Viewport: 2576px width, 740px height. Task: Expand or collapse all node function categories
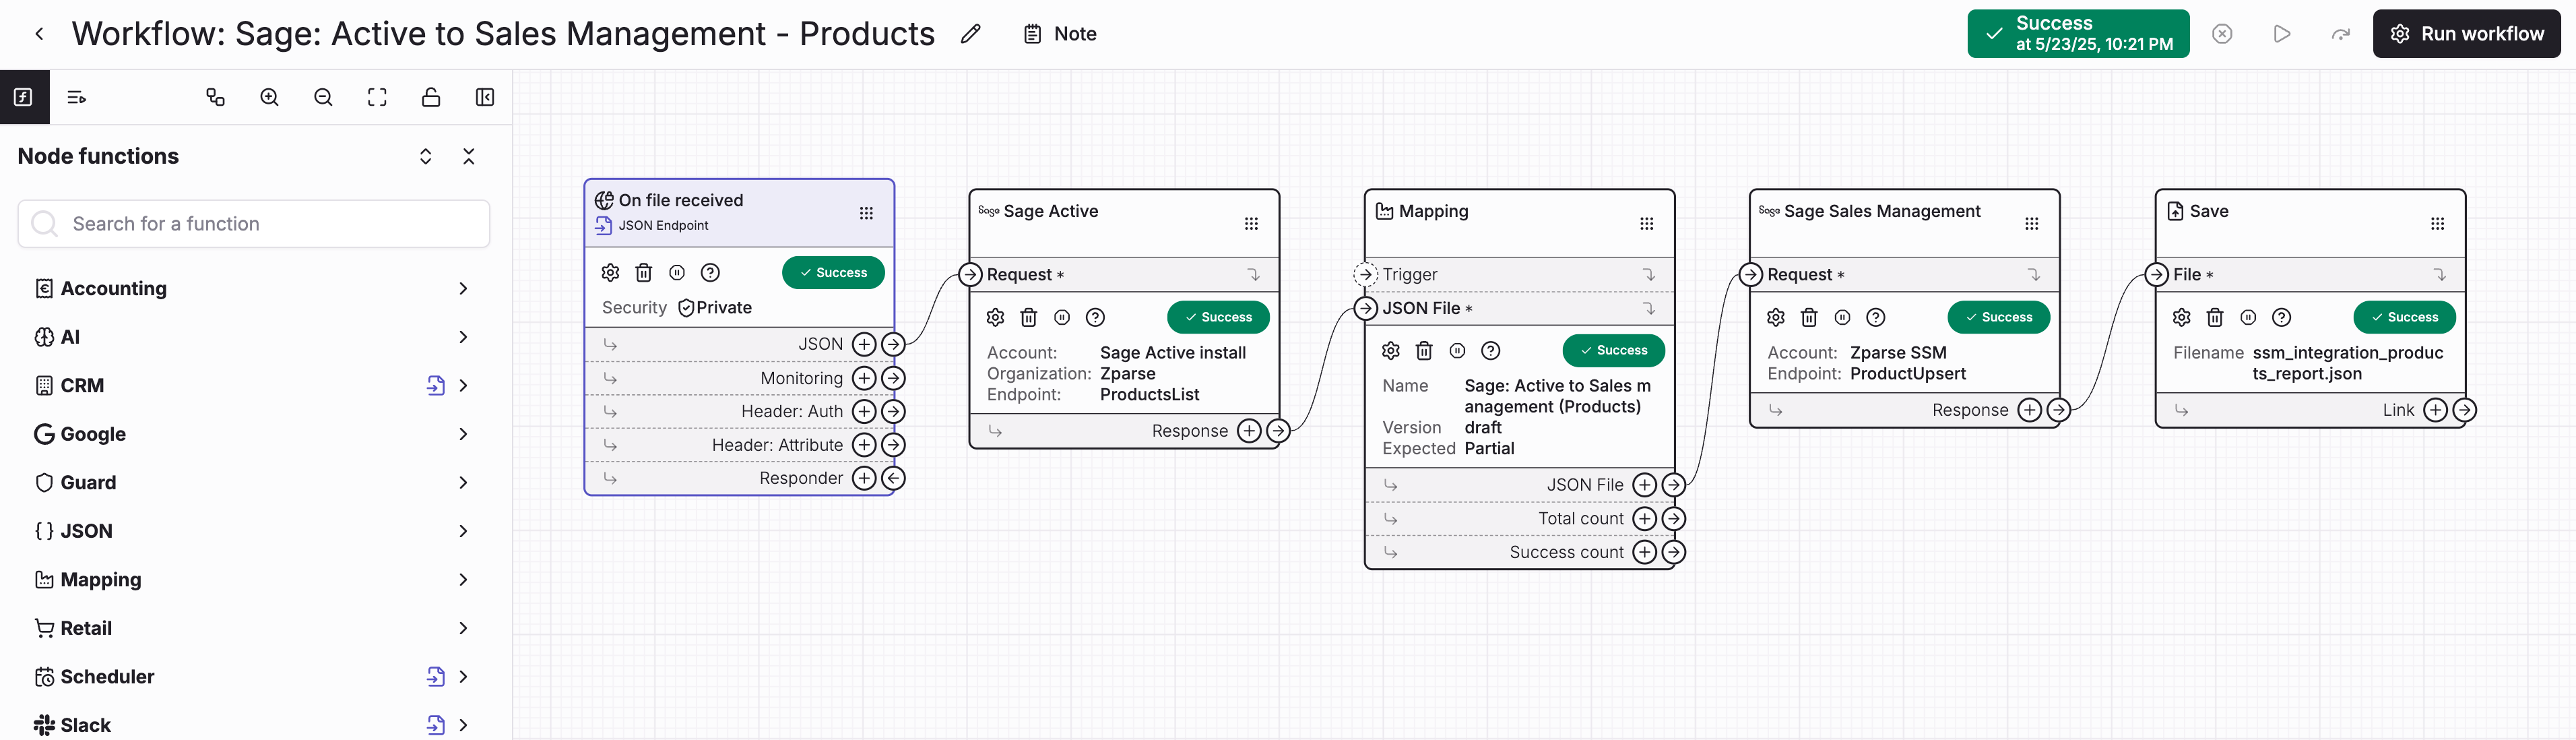point(426,156)
